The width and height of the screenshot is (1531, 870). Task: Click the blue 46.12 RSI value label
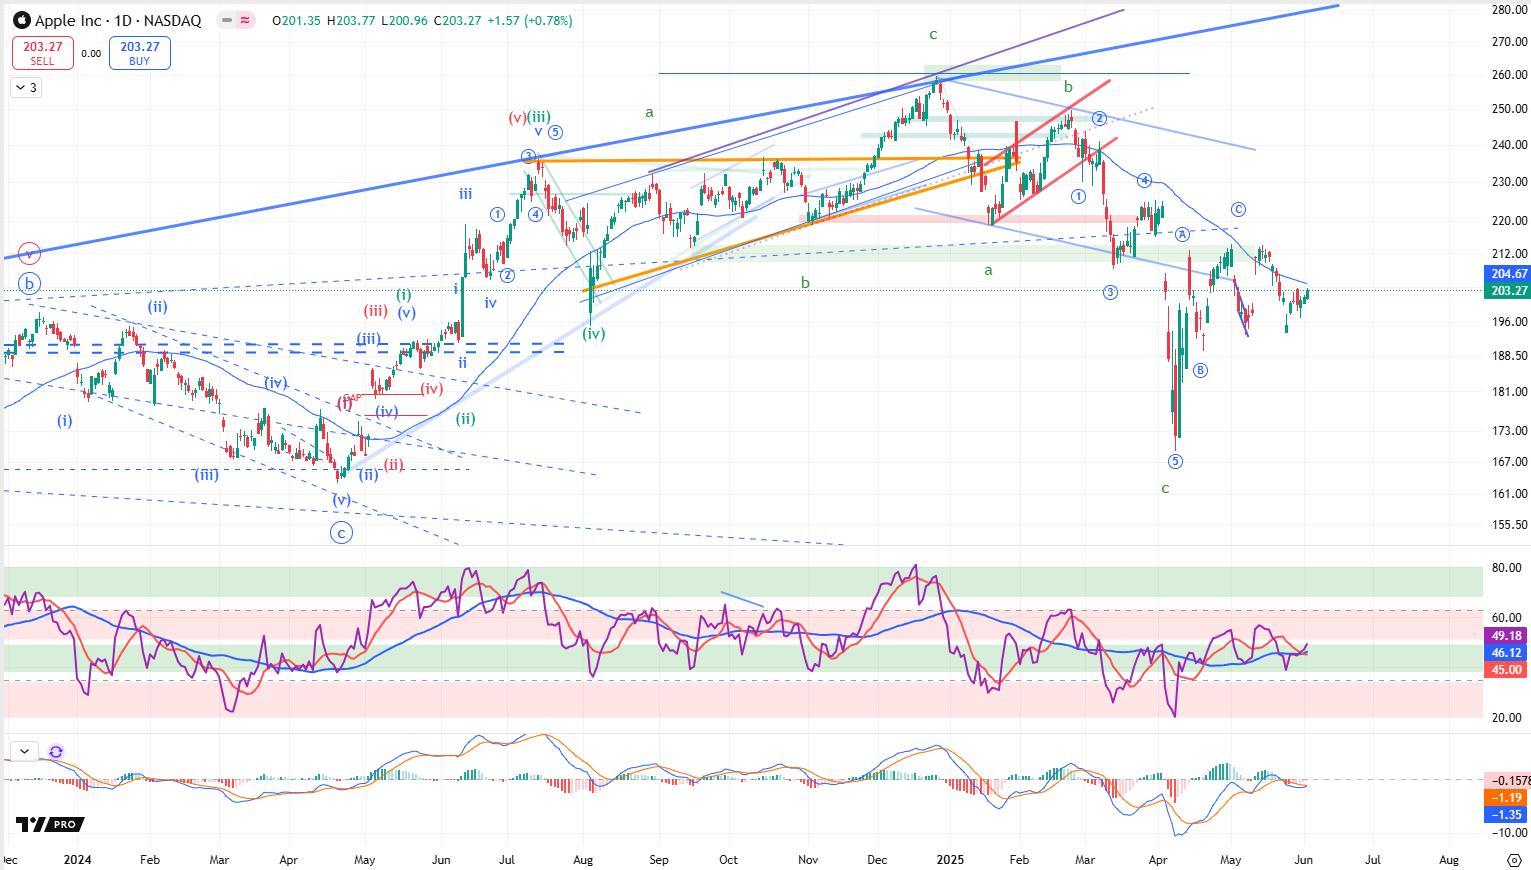click(x=1506, y=653)
